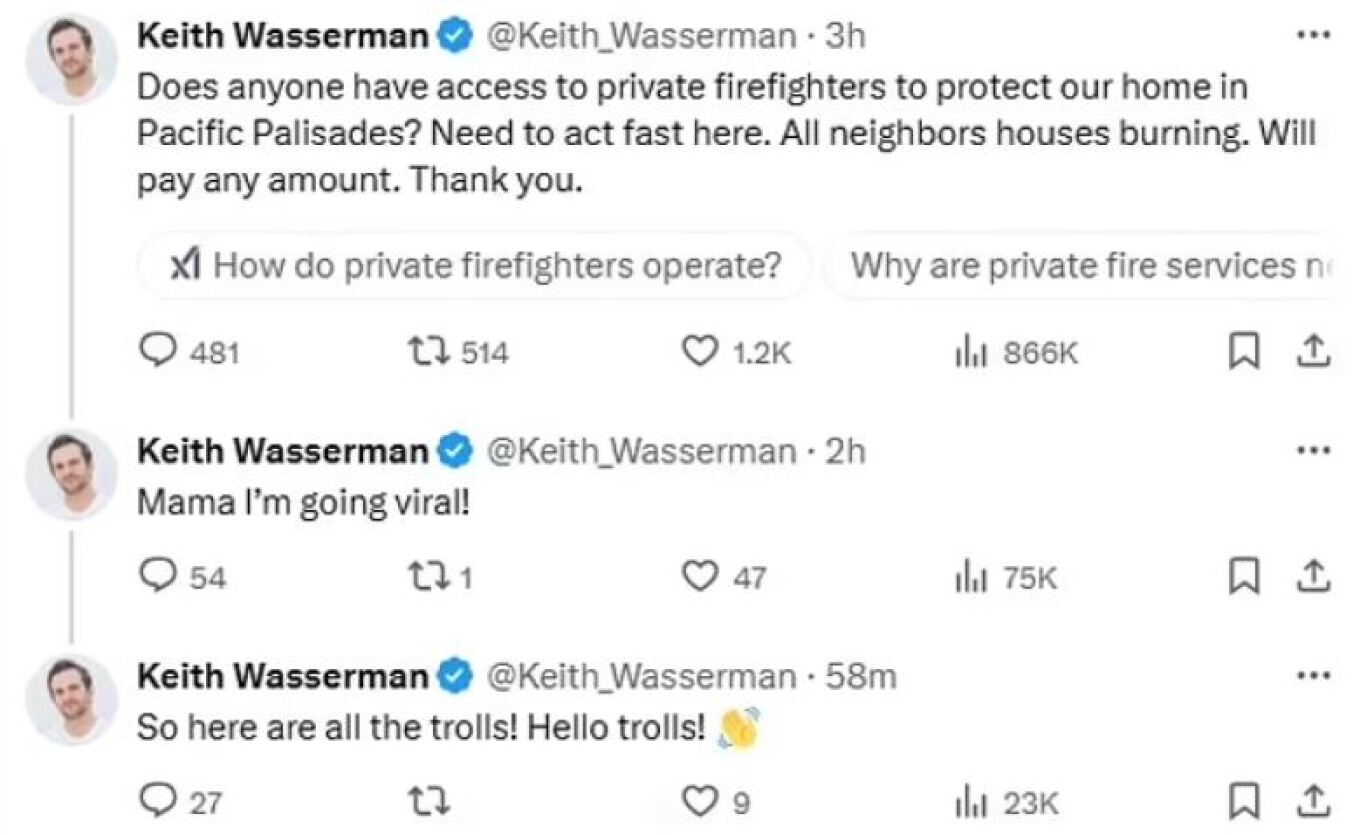The height and width of the screenshot is (835, 1360).
Task: Select the 'Why are private fire services' suggestion
Action: (x=1090, y=266)
